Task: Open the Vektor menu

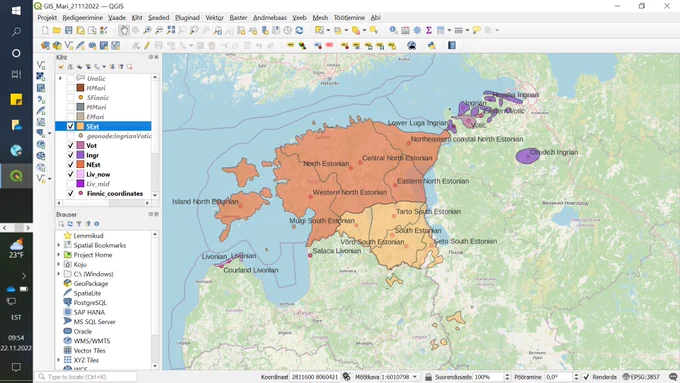Action: [214, 18]
